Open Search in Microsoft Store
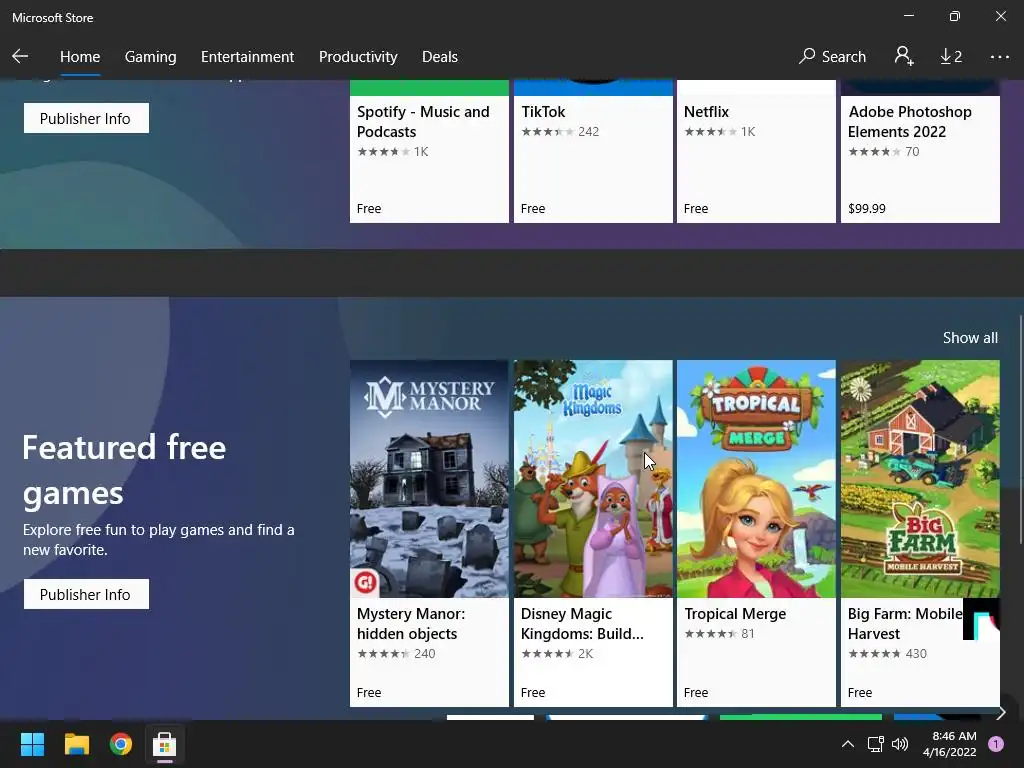Image resolution: width=1024 pixels, height=768 pixels. click(832, 57)
